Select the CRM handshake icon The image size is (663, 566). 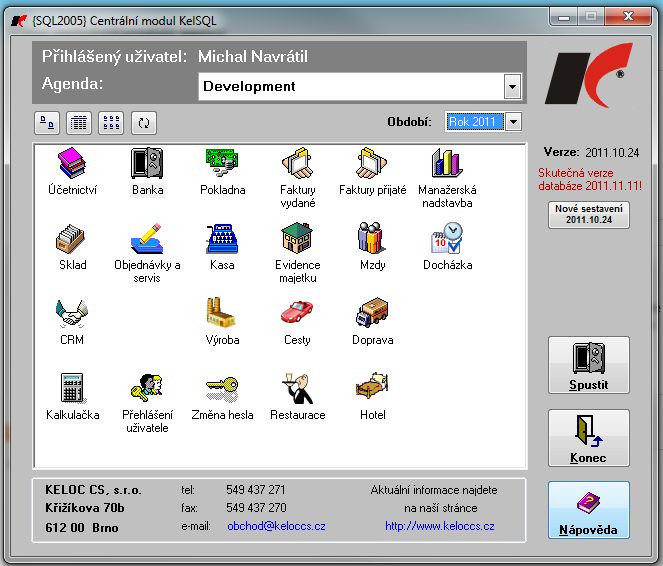(x=72, y=321)
